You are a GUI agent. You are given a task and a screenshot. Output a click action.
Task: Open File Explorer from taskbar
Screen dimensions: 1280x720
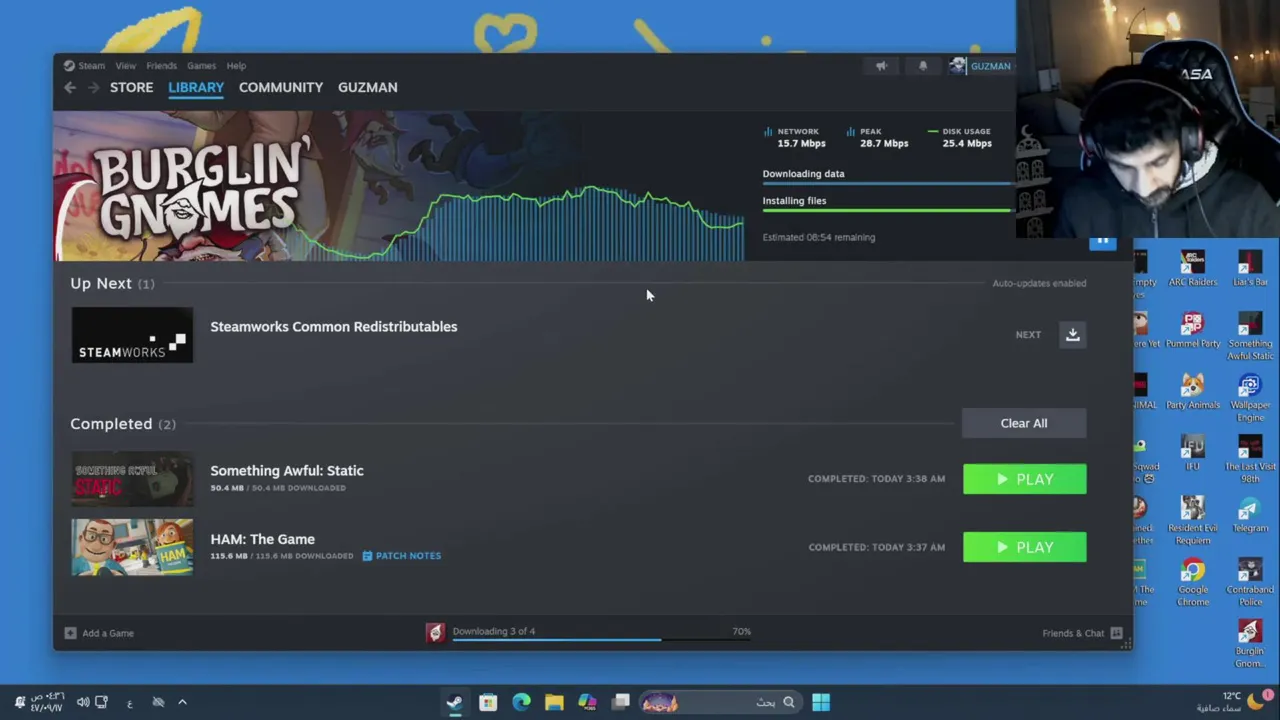click(x=554, y=702)
